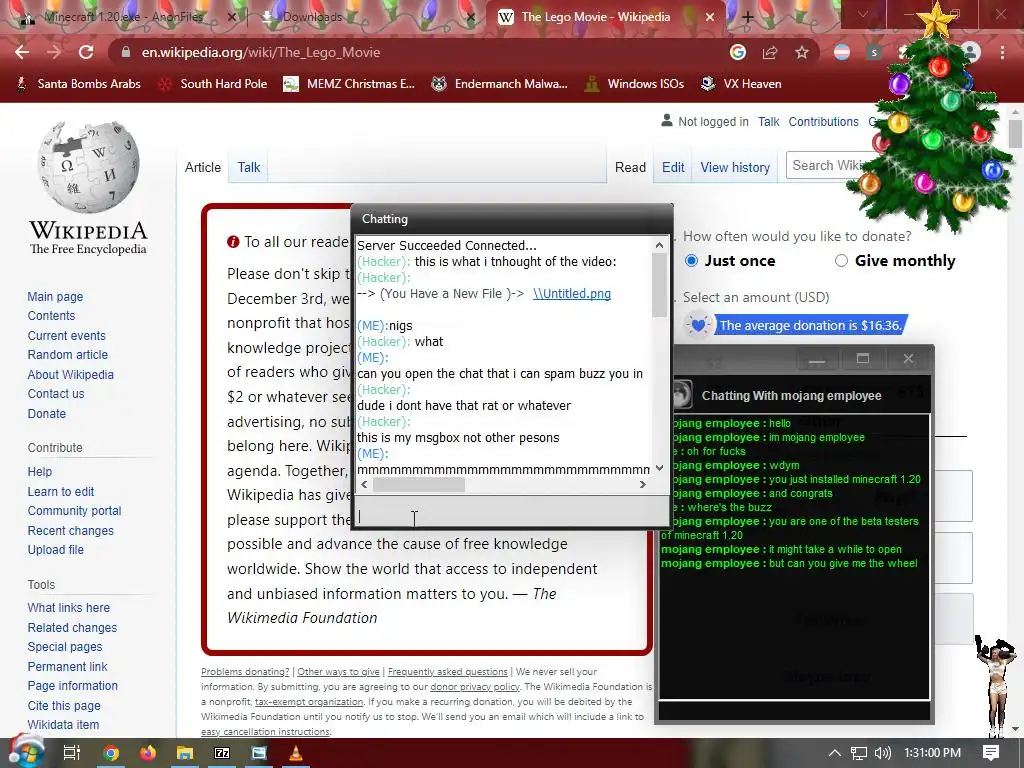The height and width of the screenshot is (768, 1024).
Task: Open the striped flag extension icon
Action: pyautogui.click(x=842, y=52)
